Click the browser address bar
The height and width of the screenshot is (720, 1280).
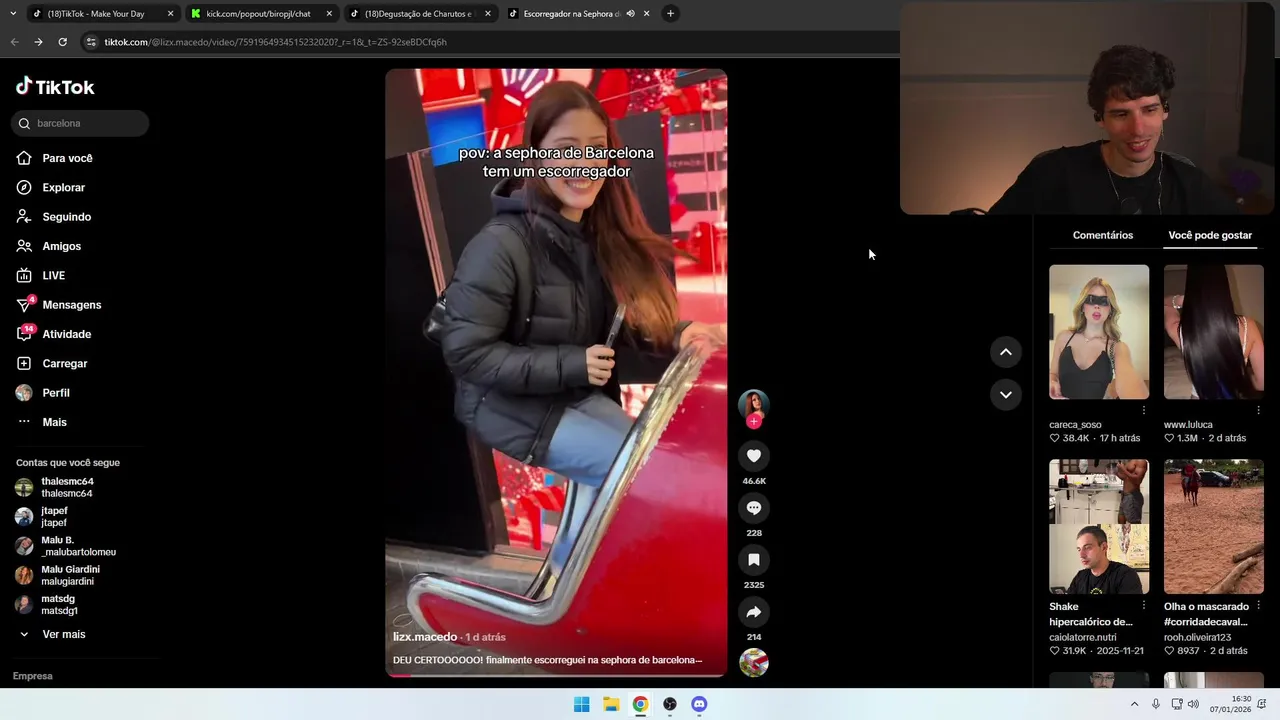tap(490, 42)
